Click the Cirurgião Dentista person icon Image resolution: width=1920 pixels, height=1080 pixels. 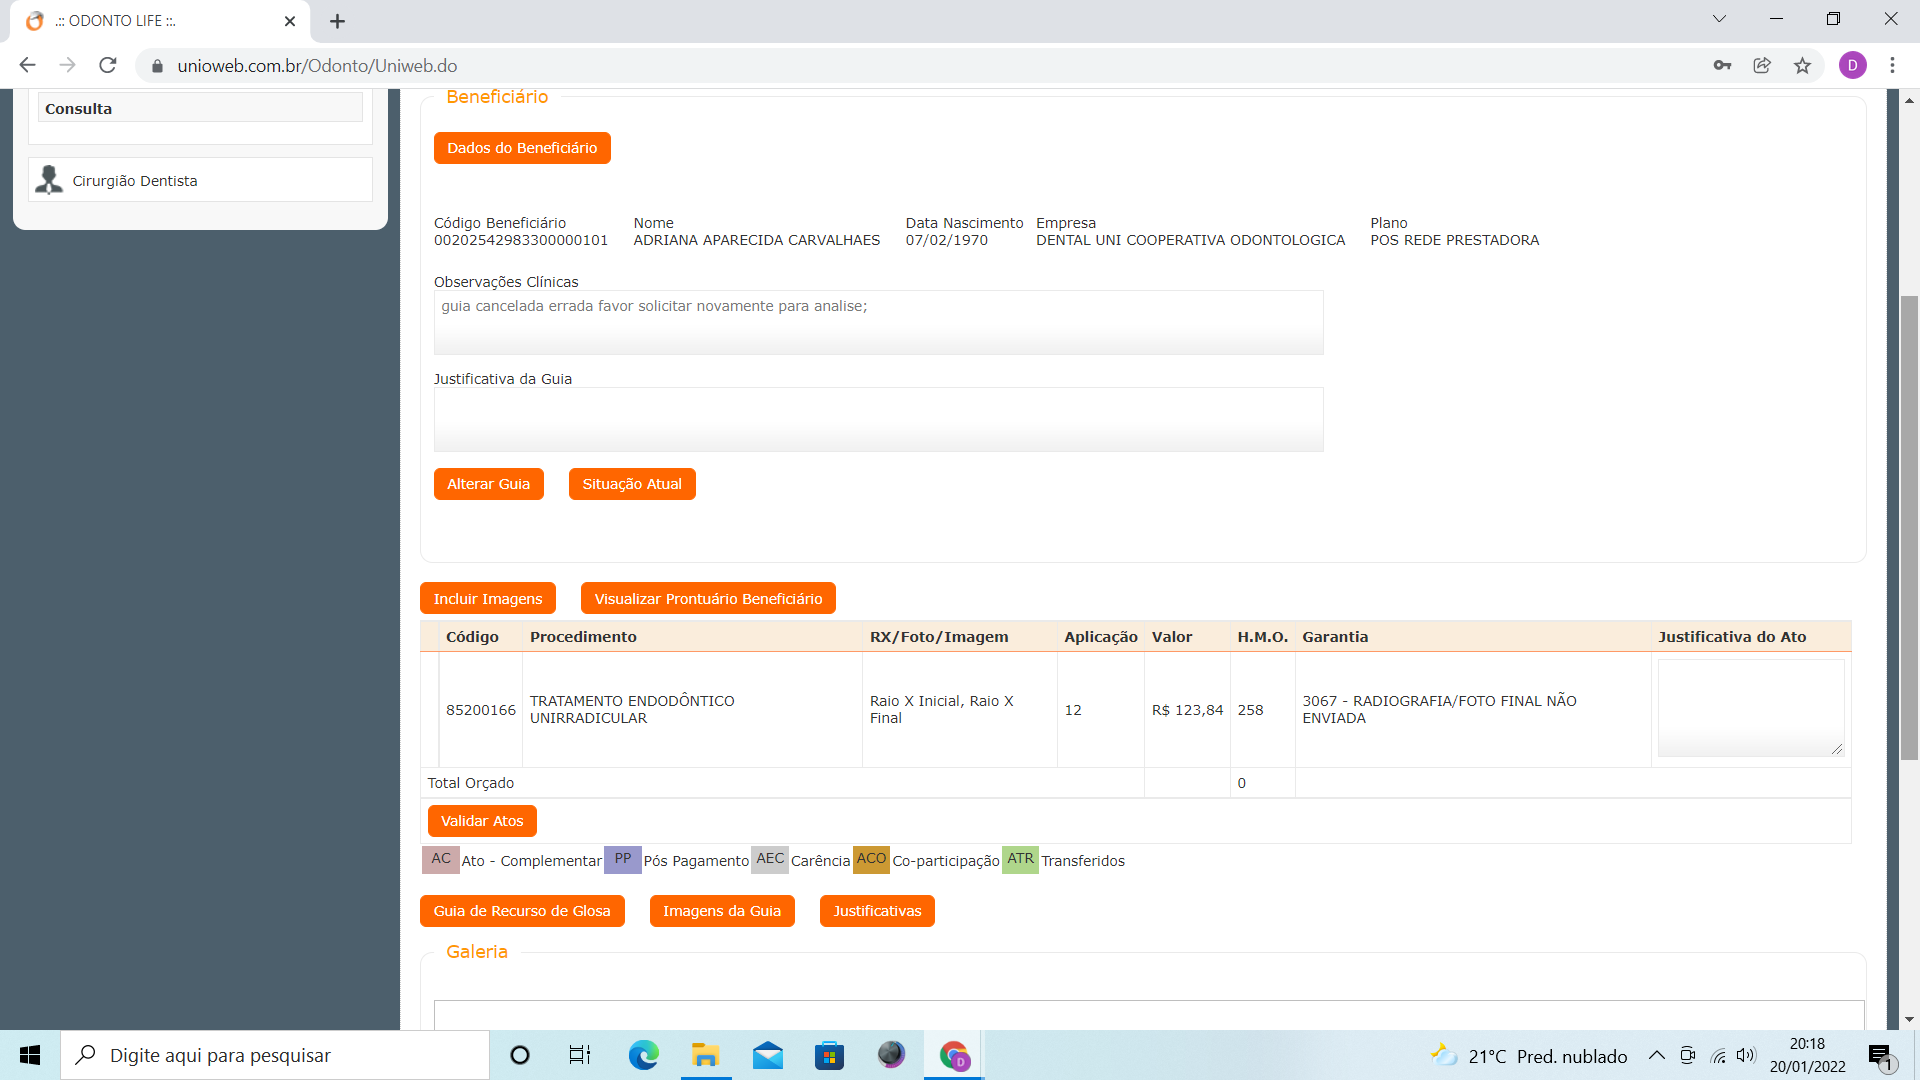(x=49, y=180)
